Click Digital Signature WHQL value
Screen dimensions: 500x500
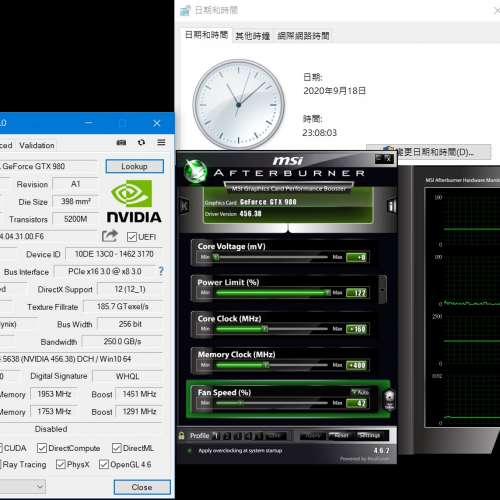pos(127,376)
